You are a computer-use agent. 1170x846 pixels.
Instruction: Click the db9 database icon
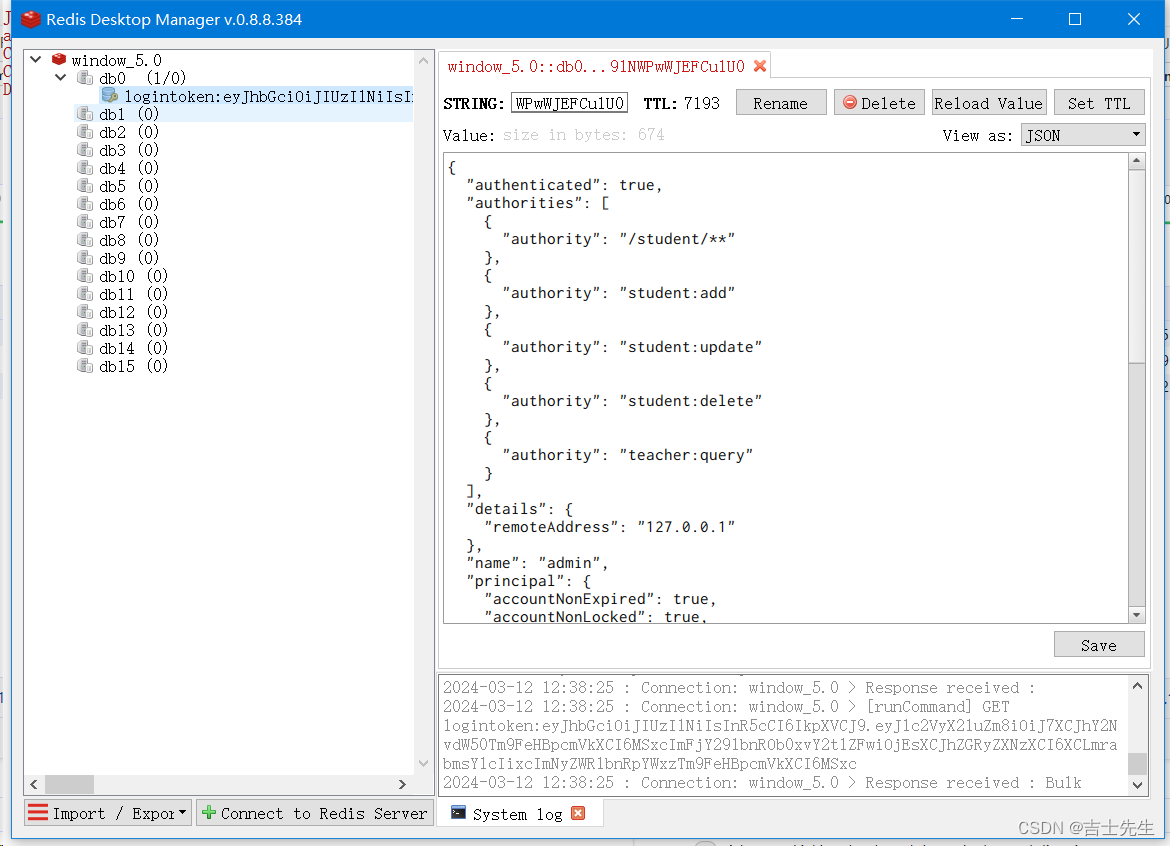point(86,257)
